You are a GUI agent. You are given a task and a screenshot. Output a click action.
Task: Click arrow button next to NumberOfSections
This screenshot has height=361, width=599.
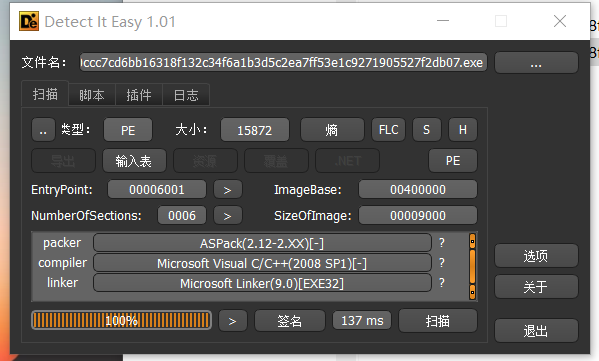pos(228,215)
